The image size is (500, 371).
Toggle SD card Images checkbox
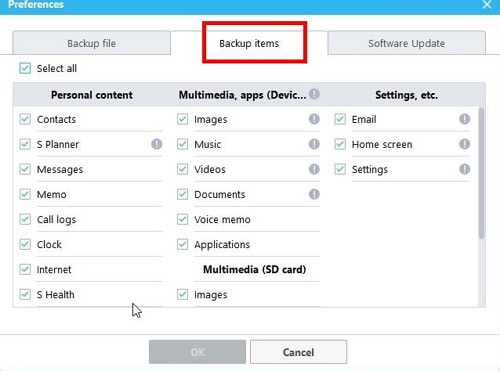(182, 294)
